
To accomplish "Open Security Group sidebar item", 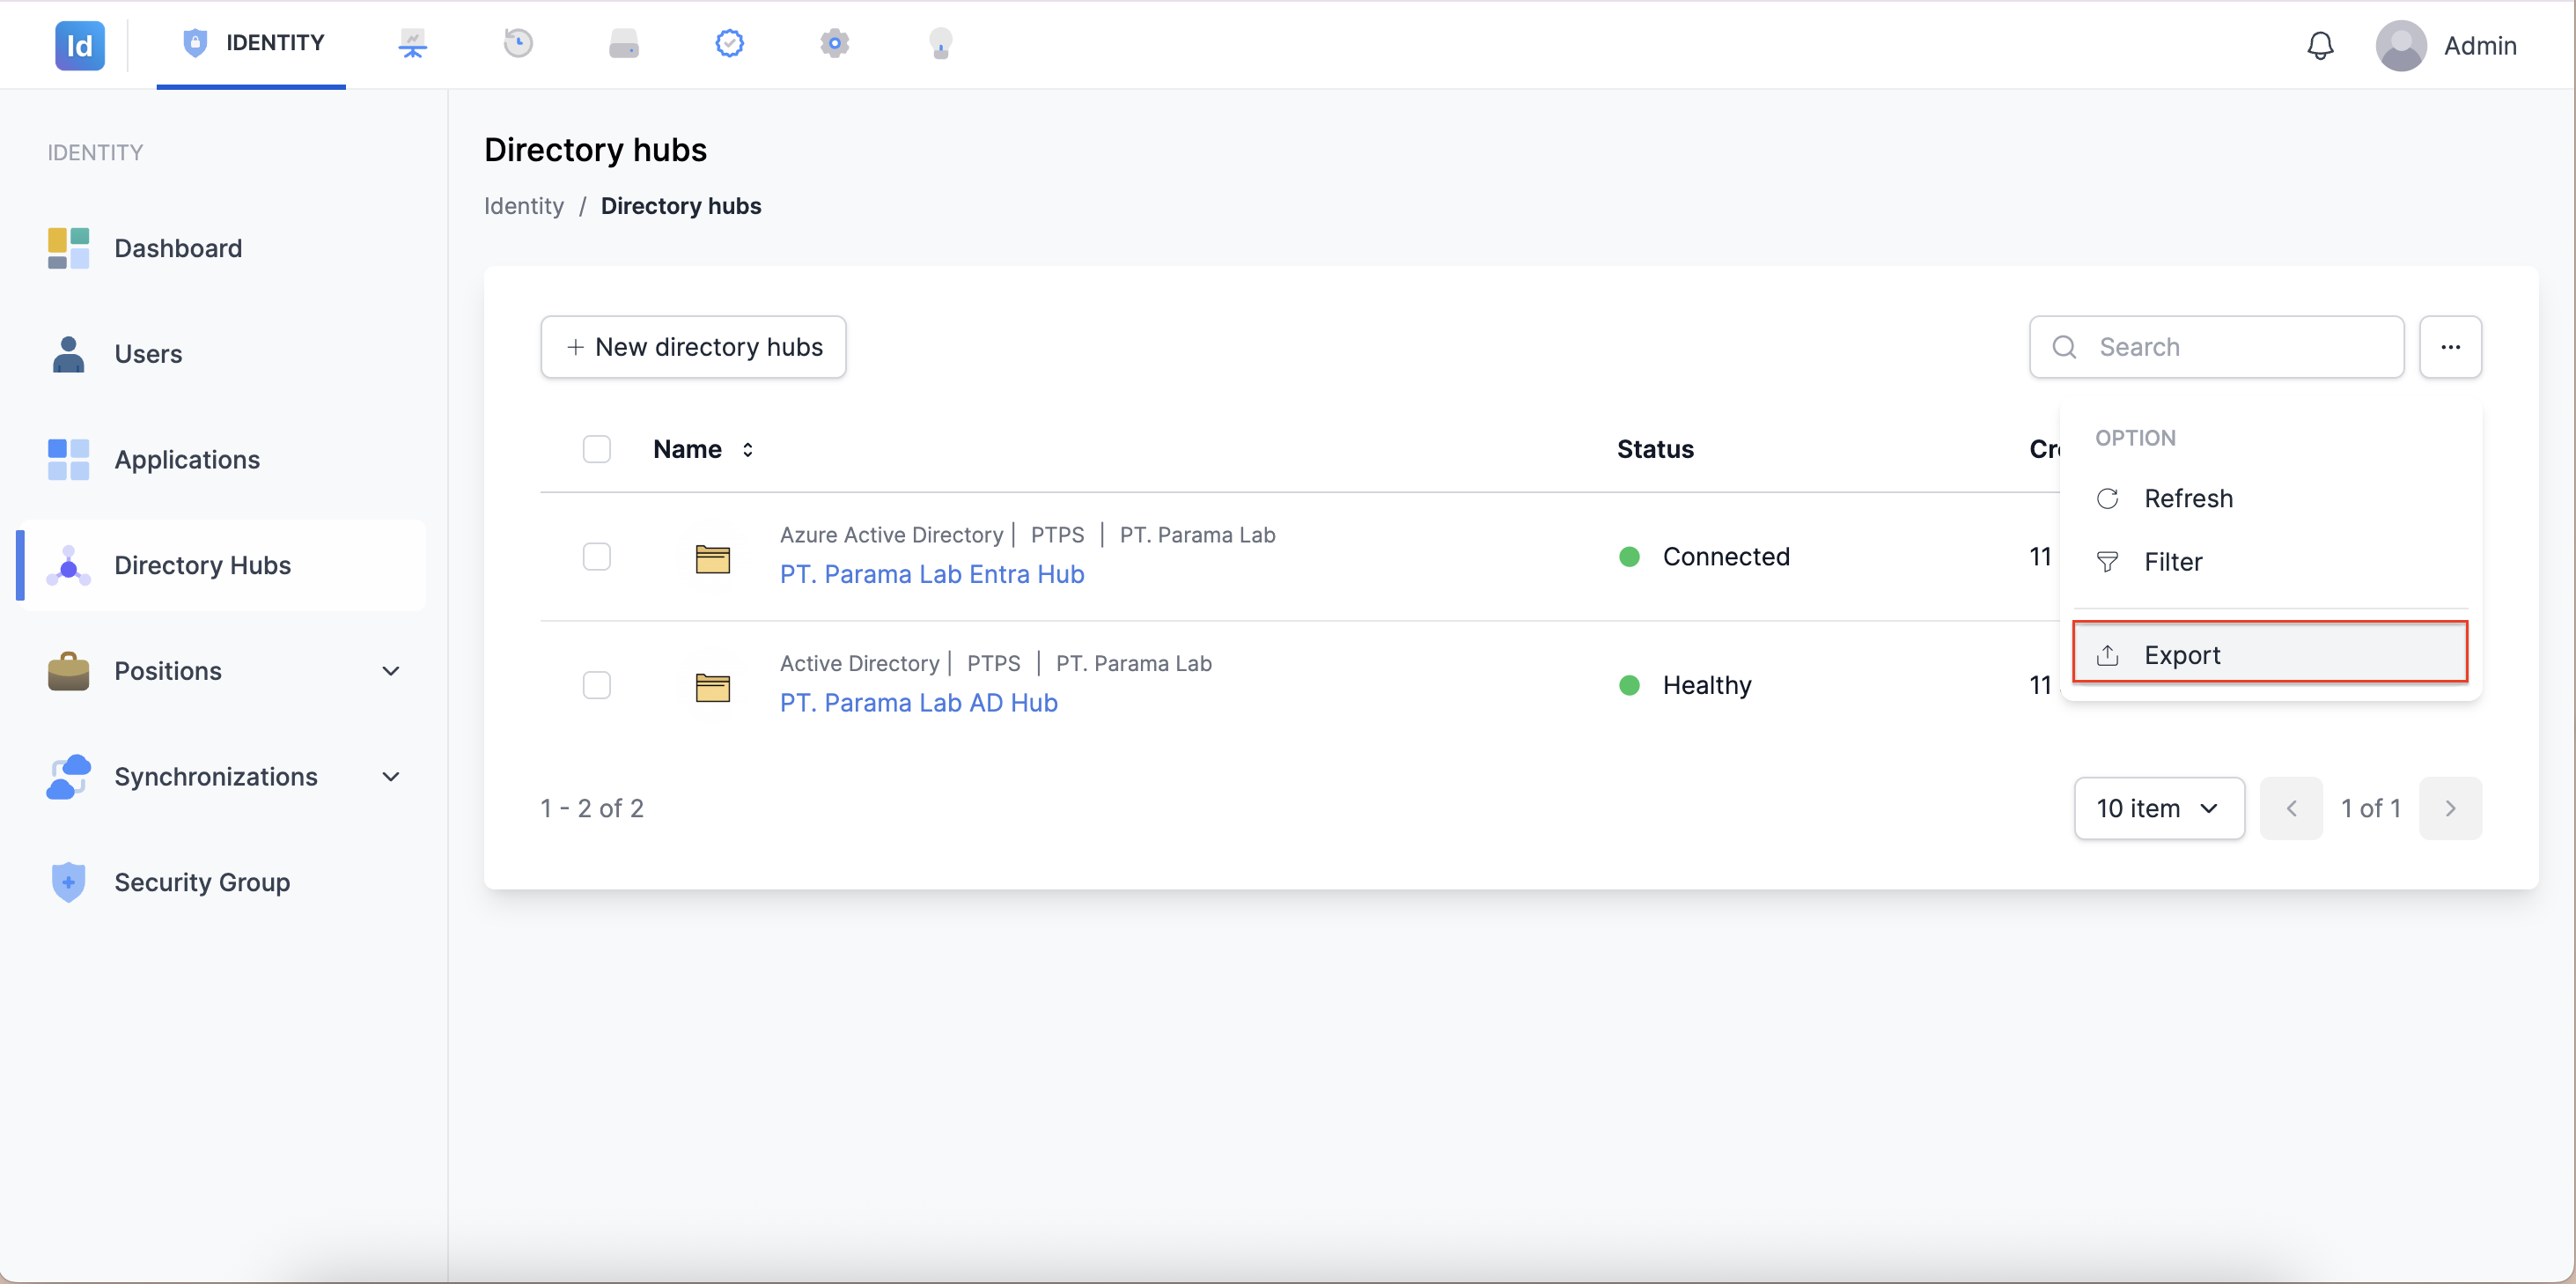I will [222, 882].
